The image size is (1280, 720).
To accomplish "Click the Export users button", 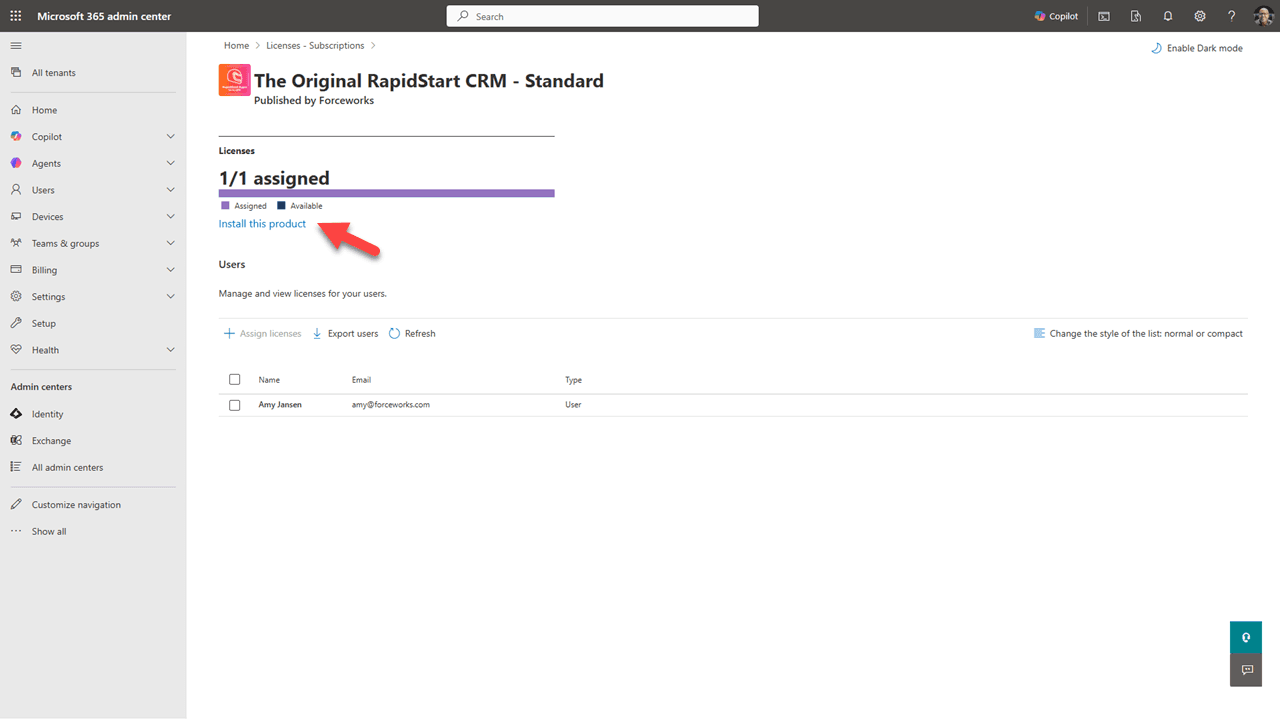I will [346, 334].
